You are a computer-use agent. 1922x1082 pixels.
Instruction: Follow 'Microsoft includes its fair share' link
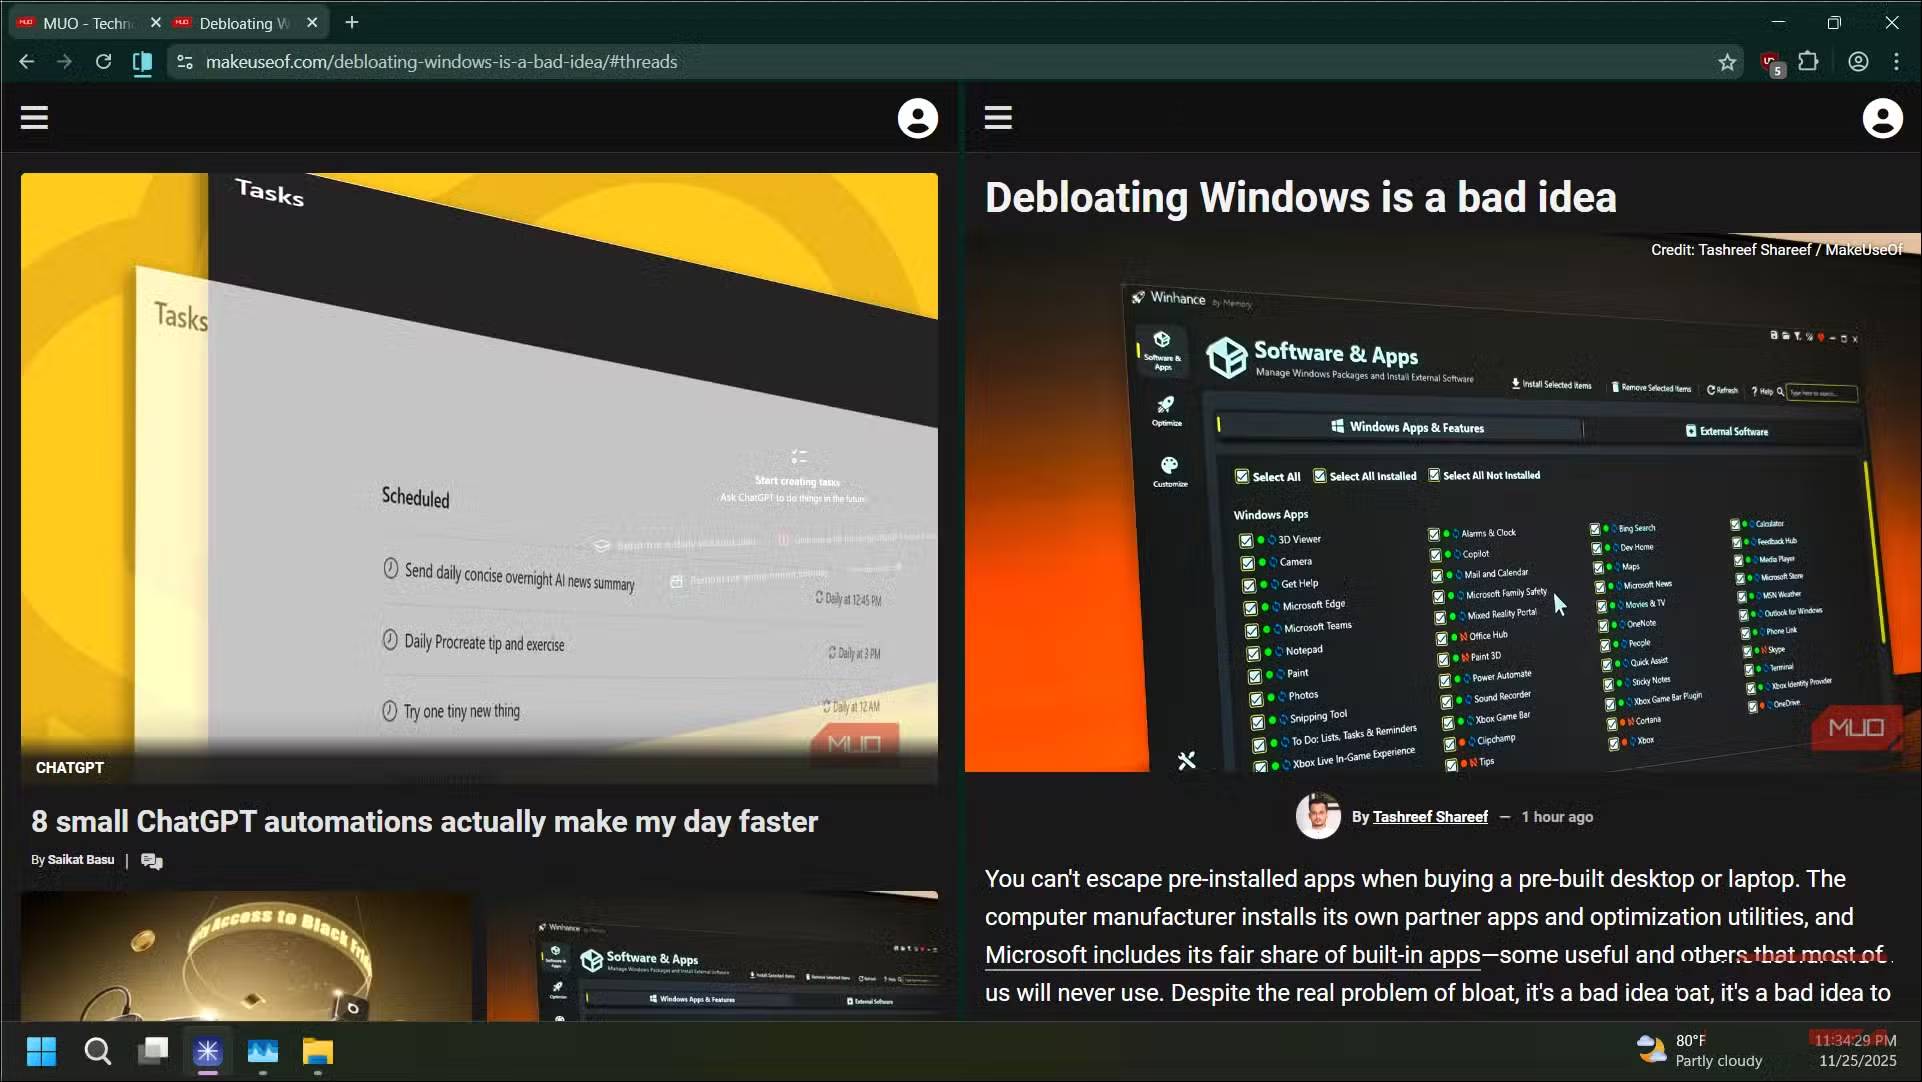[x=1232, y=955]
